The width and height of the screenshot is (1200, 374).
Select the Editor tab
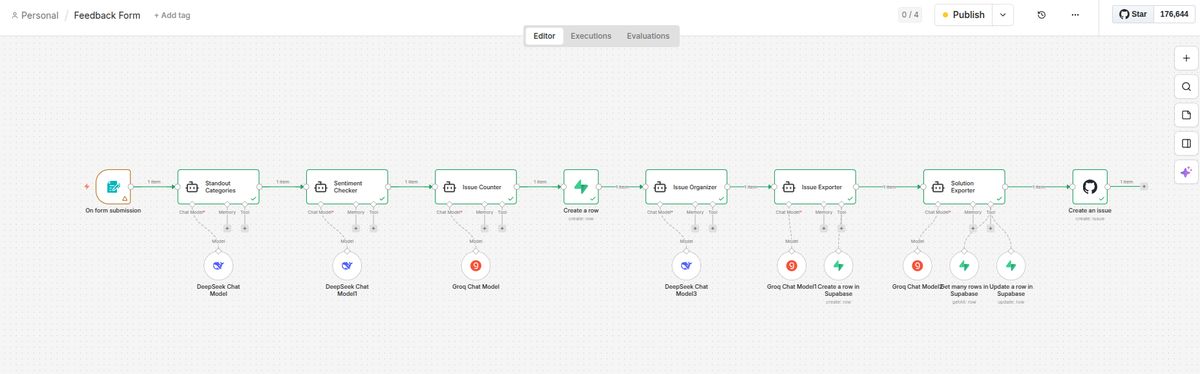544,36
